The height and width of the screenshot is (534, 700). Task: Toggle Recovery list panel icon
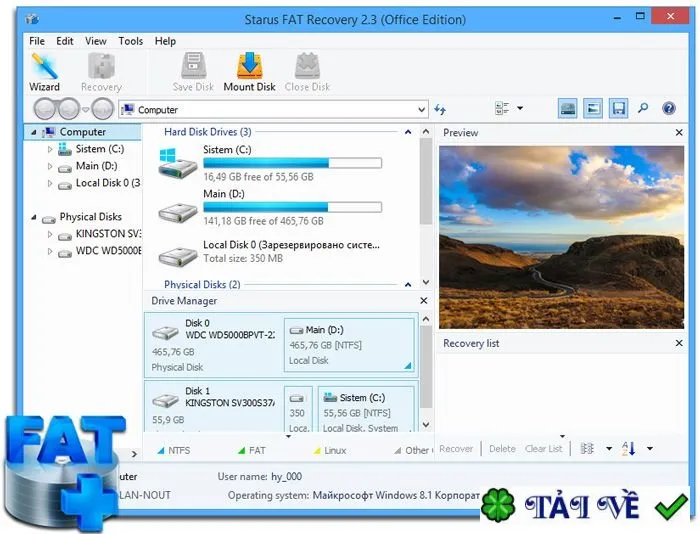618,108
